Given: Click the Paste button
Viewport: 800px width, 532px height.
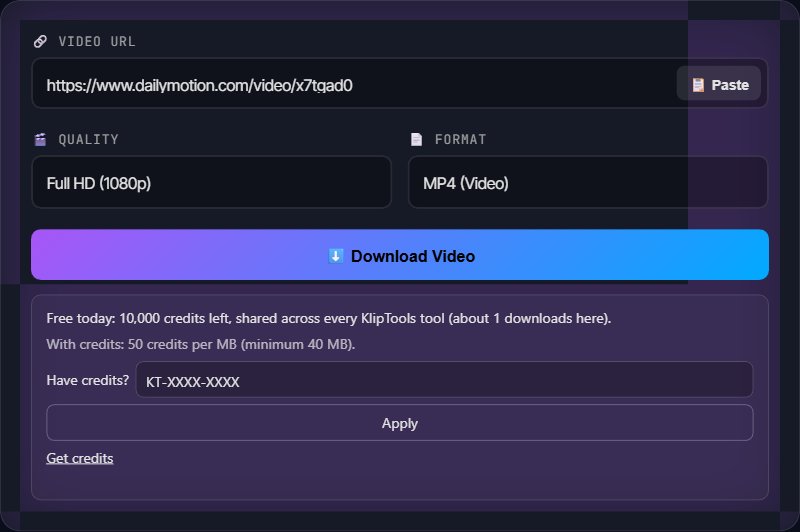Looking at the screenshot, I should 718,84.
